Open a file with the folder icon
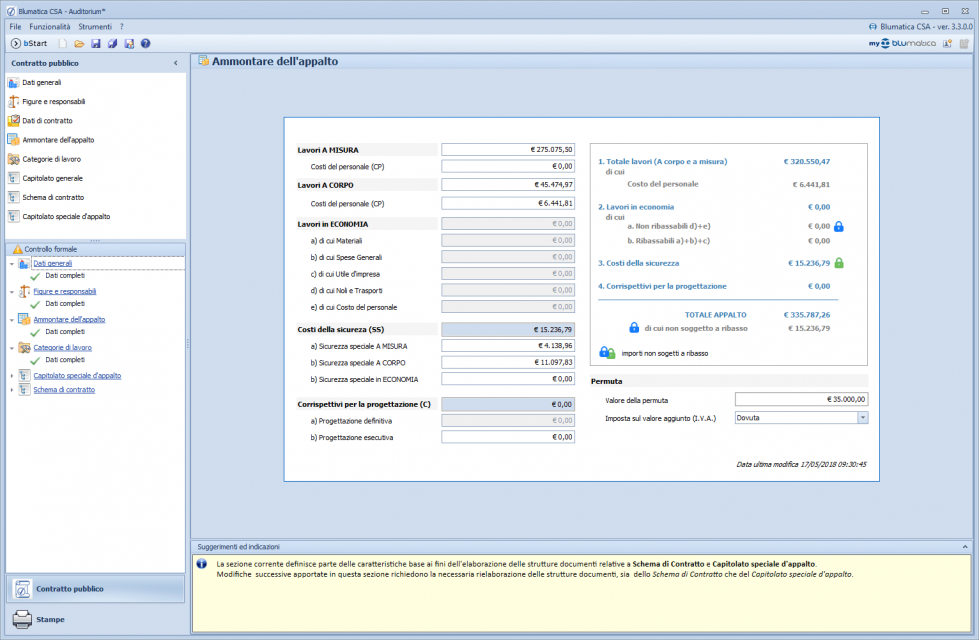Screen dimensions: 979x640 tap(79, 44)
